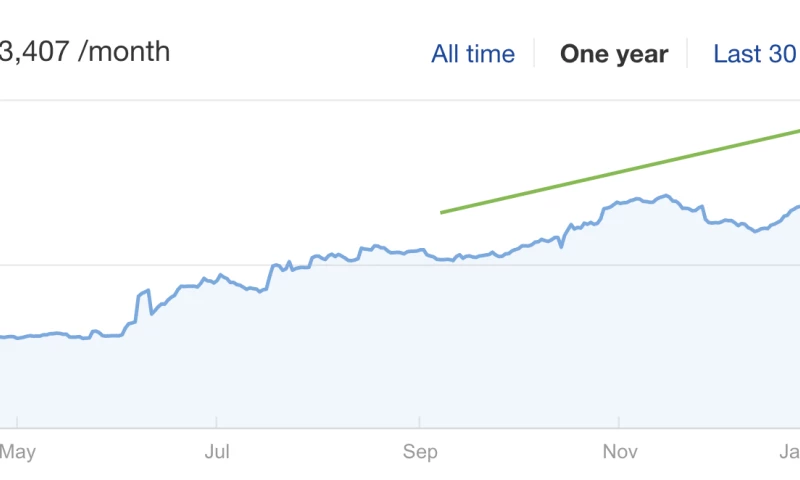This screenshot has width=800, height=480.
Task: Click the sudden spike on the line in June
Action: (146, 290)
